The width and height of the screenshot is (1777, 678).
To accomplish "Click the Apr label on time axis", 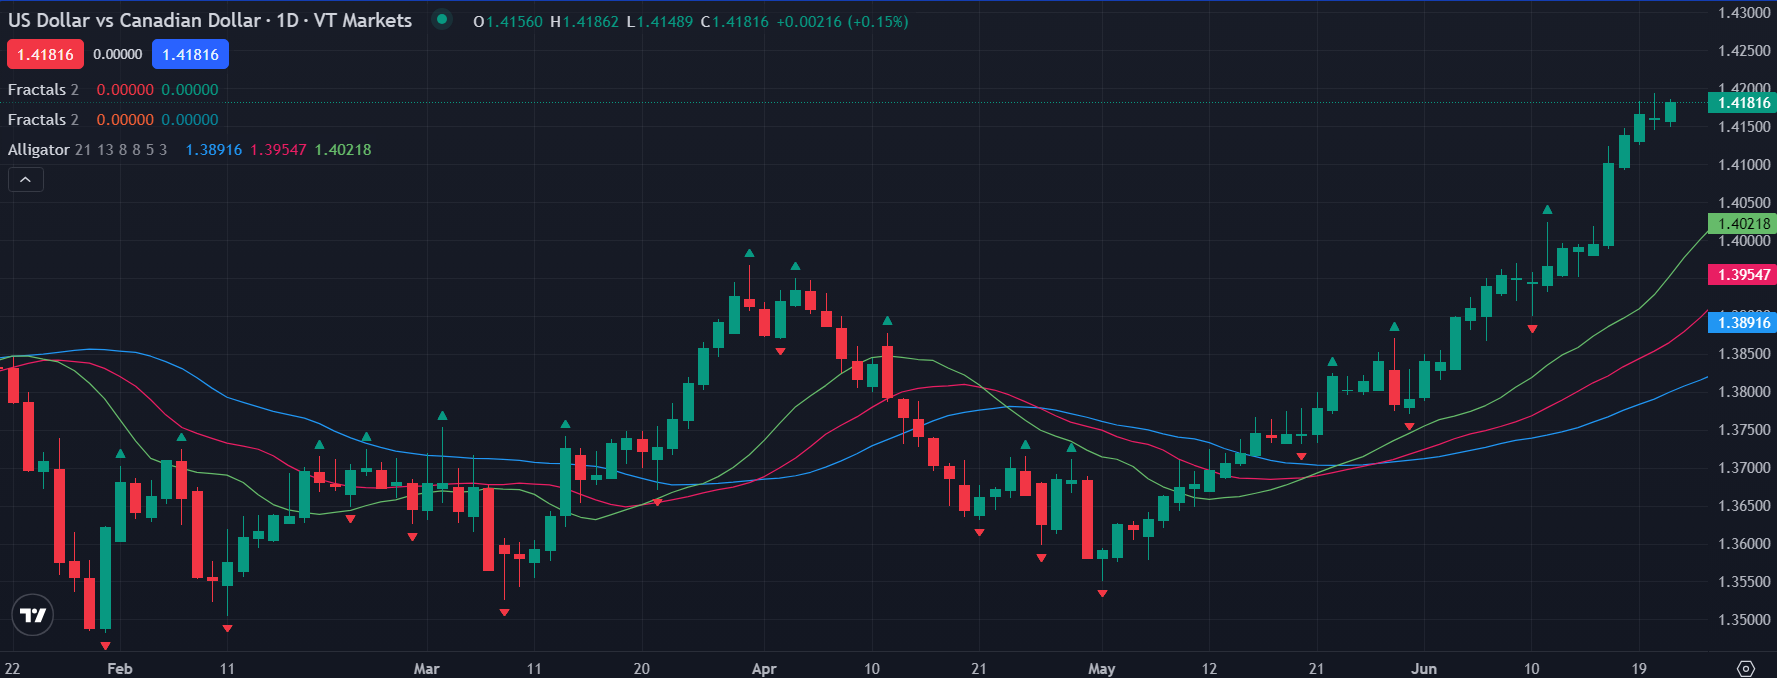I will click(x=764, y=668).
